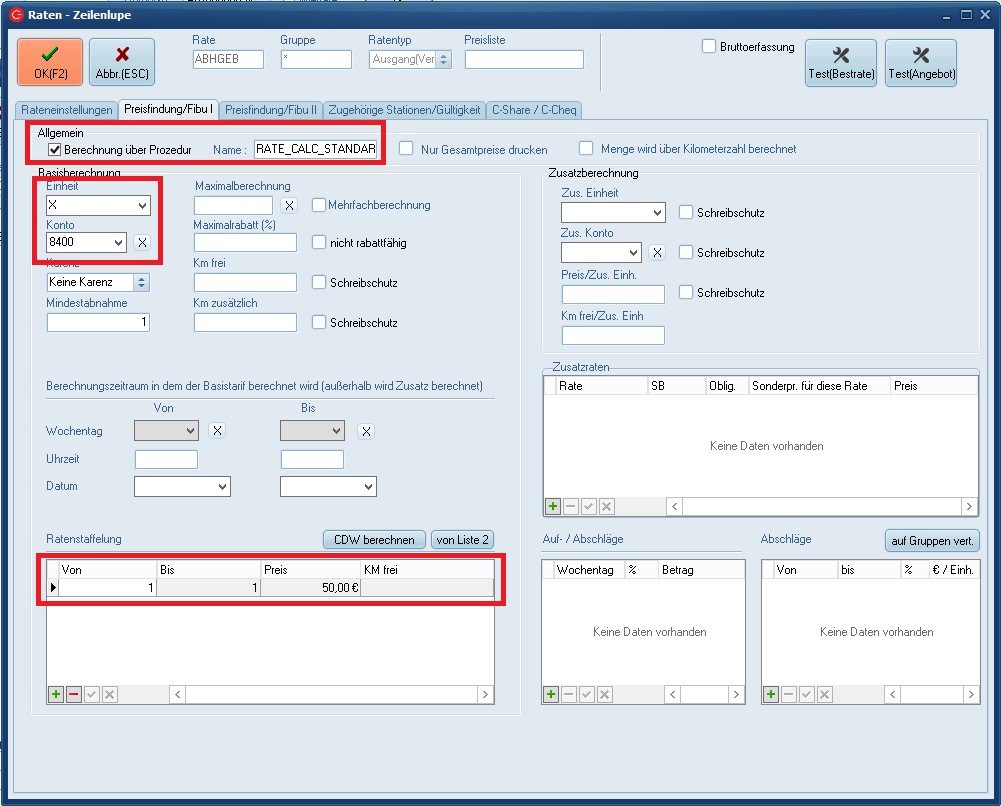
Task: Open the Test(Bestrate) tools button
Action: [840, 63]
